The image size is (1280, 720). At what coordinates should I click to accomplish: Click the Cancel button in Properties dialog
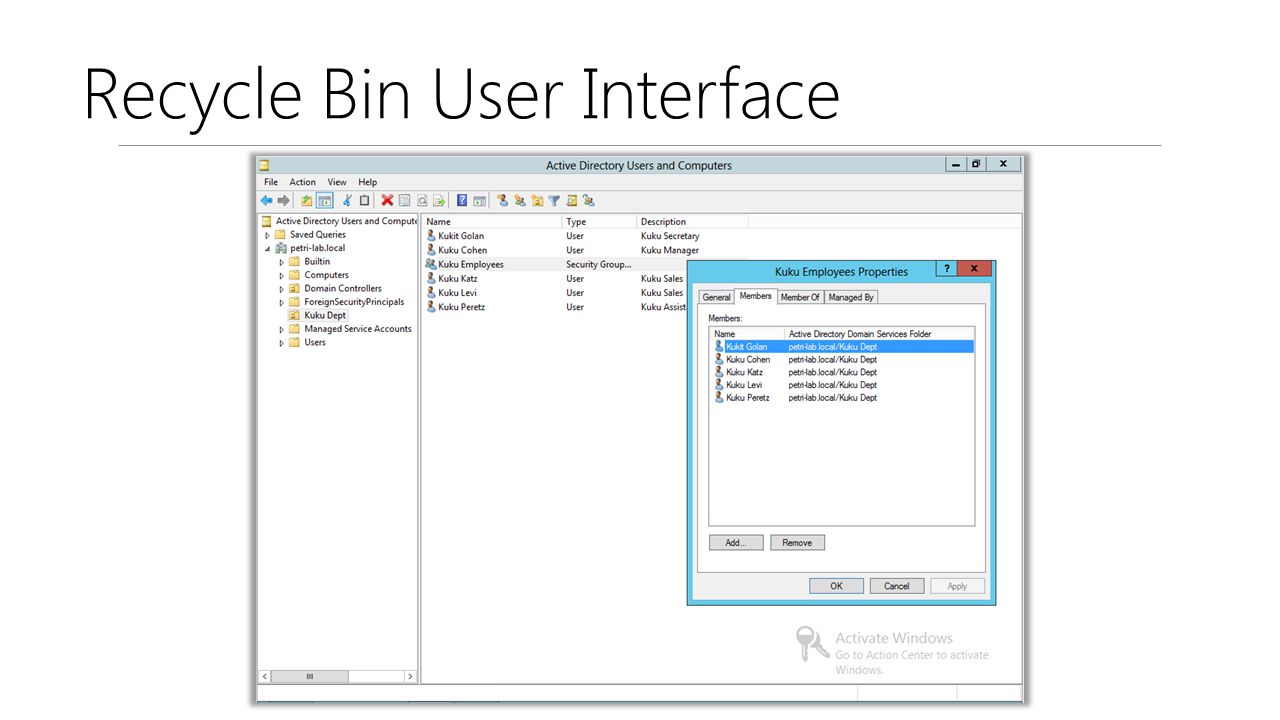897,586
